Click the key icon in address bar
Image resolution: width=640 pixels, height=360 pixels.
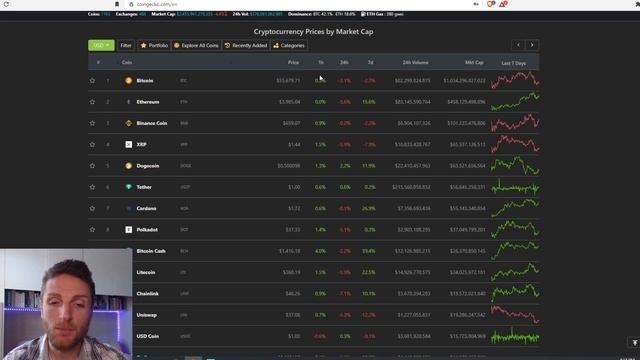coord(476,4)
